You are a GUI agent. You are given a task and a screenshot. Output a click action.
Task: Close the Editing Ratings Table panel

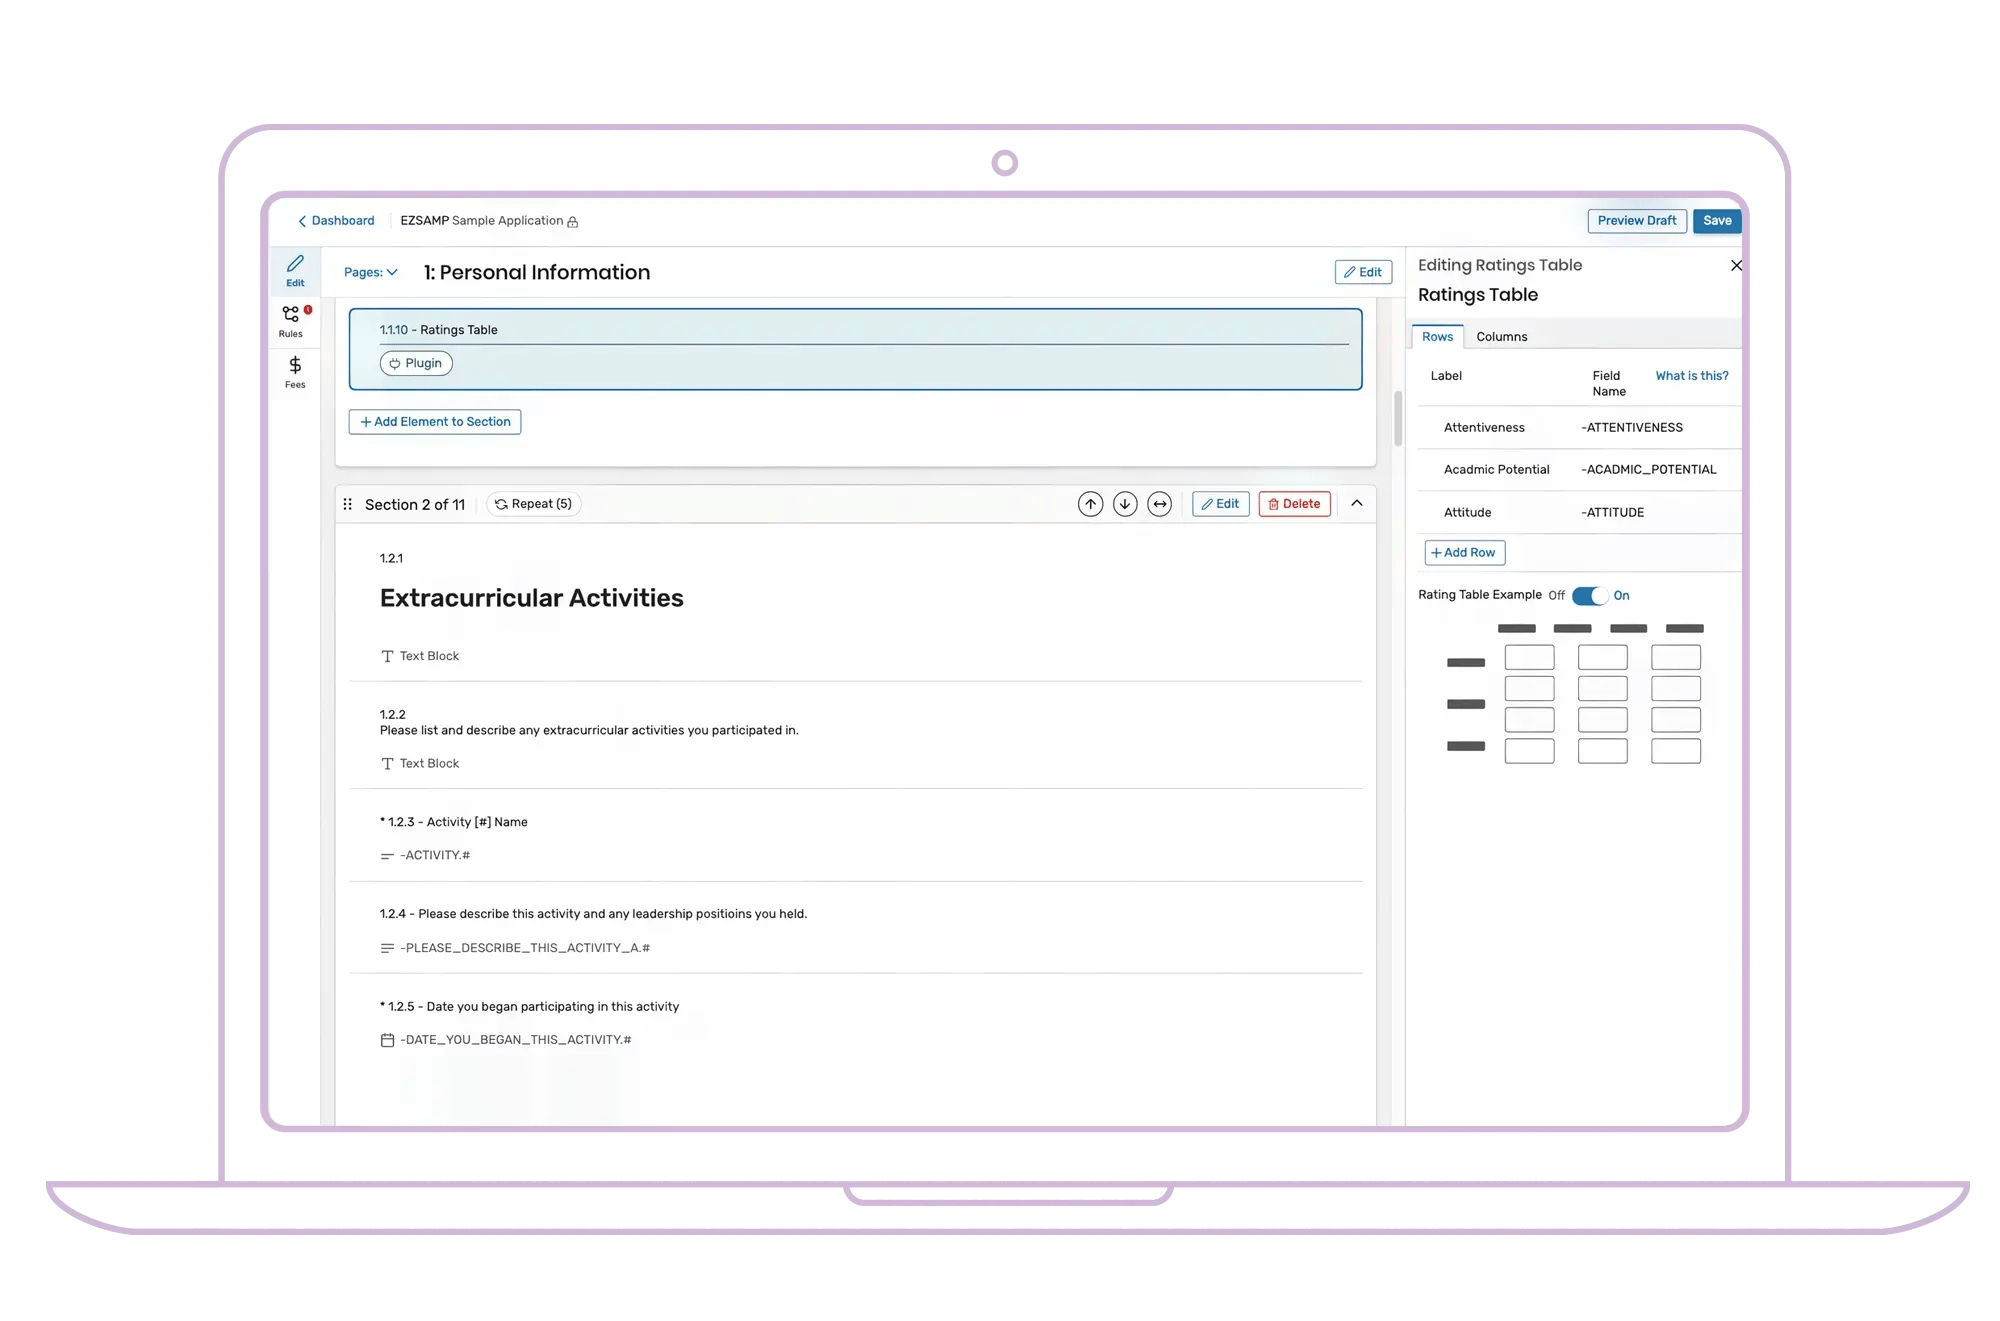click(x=1736, y=265)
